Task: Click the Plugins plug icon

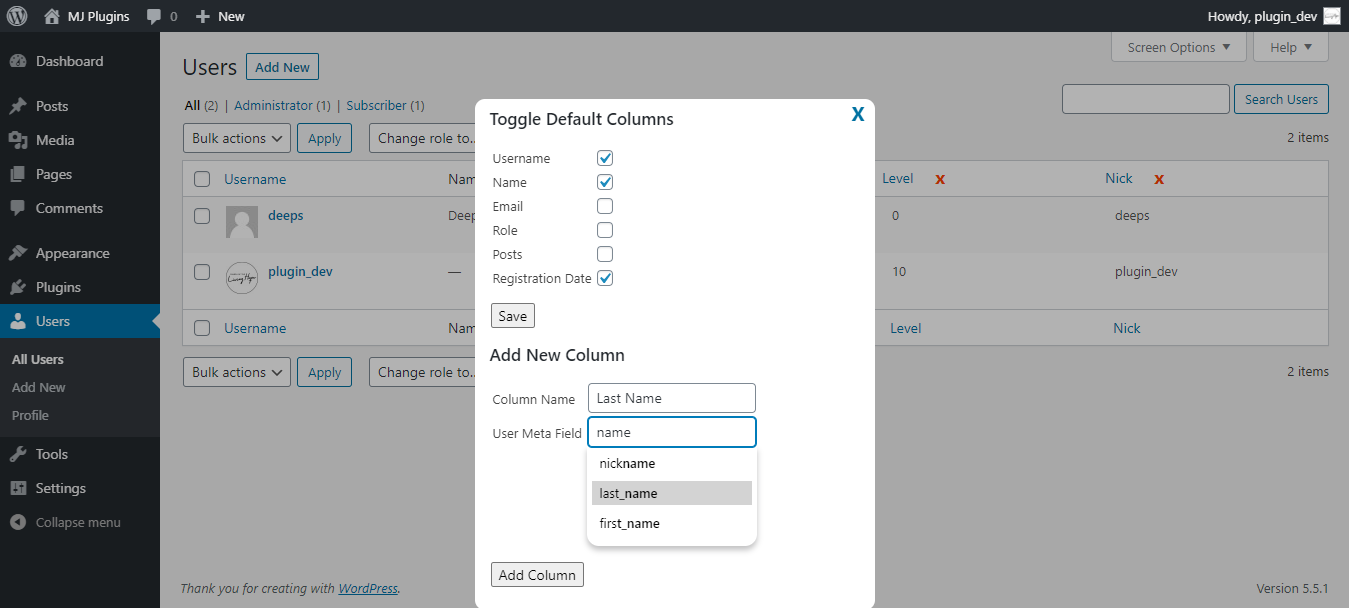Action: [18, 287]
